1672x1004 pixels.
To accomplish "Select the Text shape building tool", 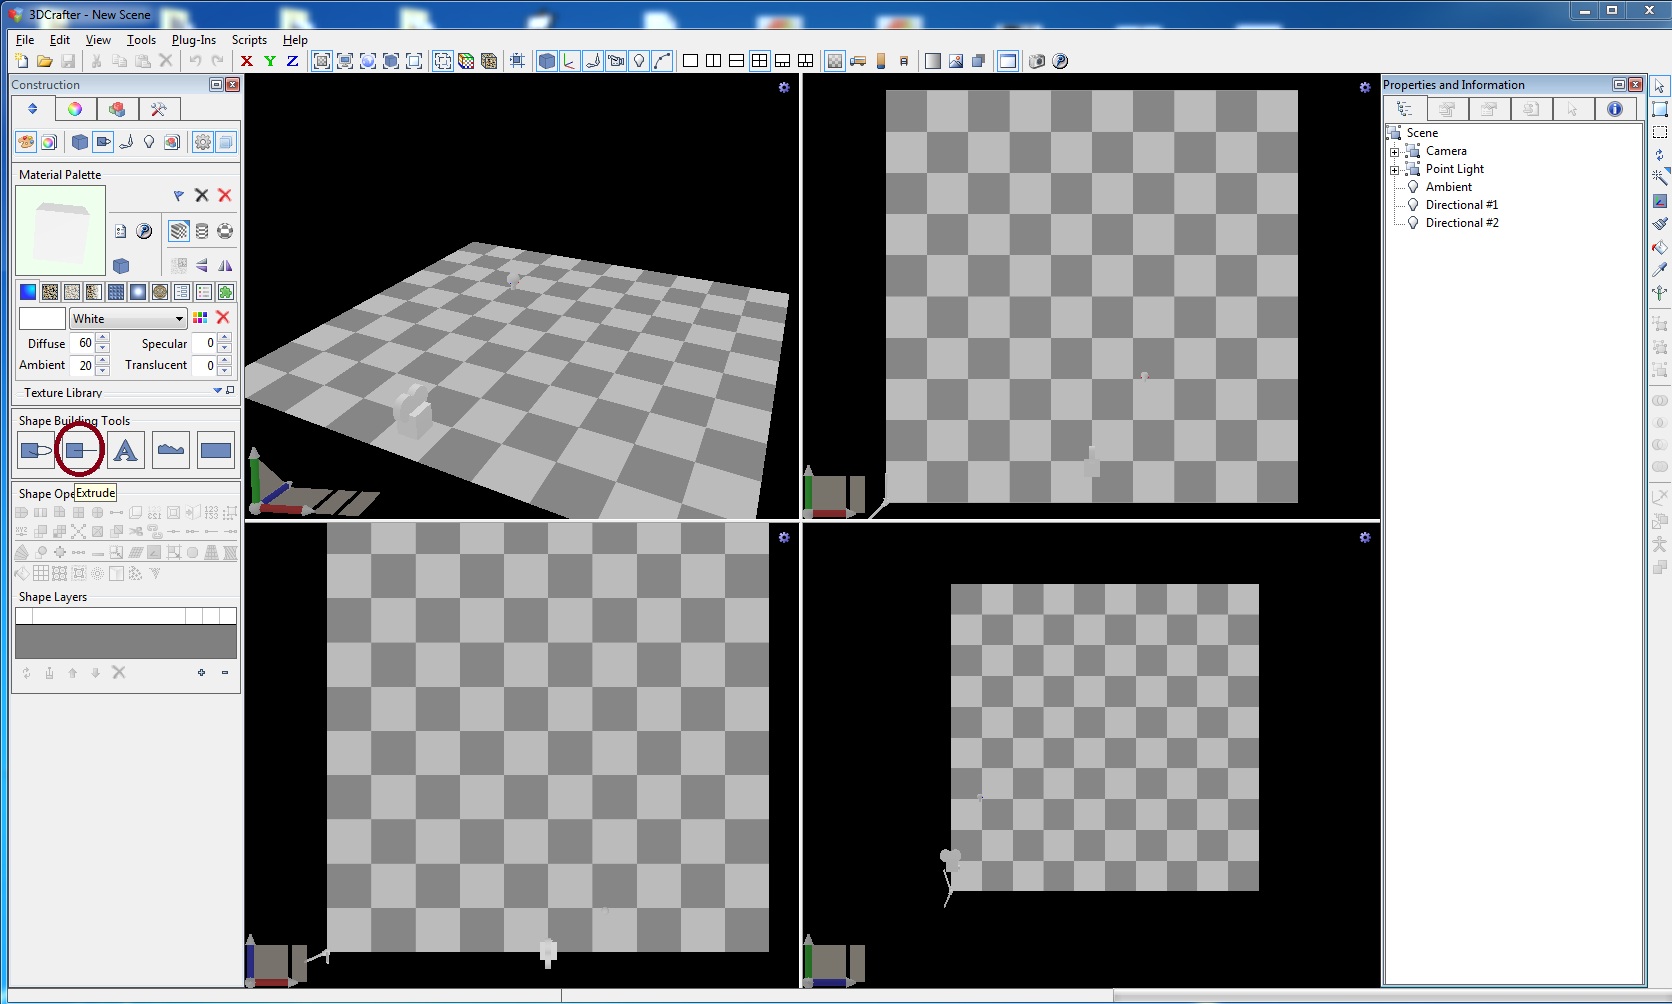I will (126, 450).
